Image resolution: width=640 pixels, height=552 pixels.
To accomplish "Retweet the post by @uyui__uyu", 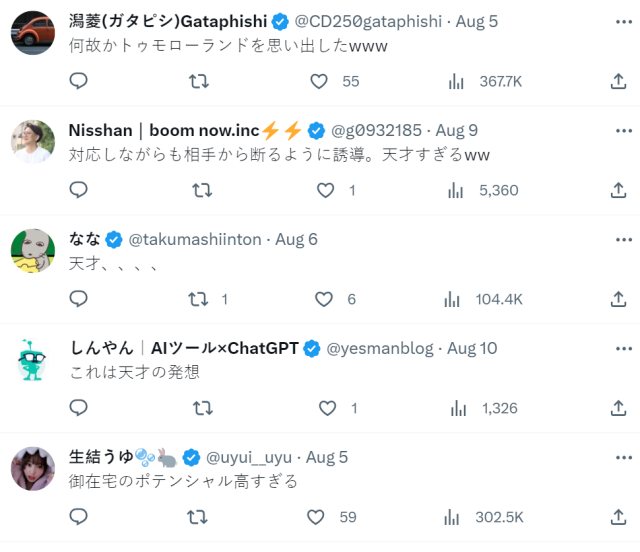I will (199, 517).
